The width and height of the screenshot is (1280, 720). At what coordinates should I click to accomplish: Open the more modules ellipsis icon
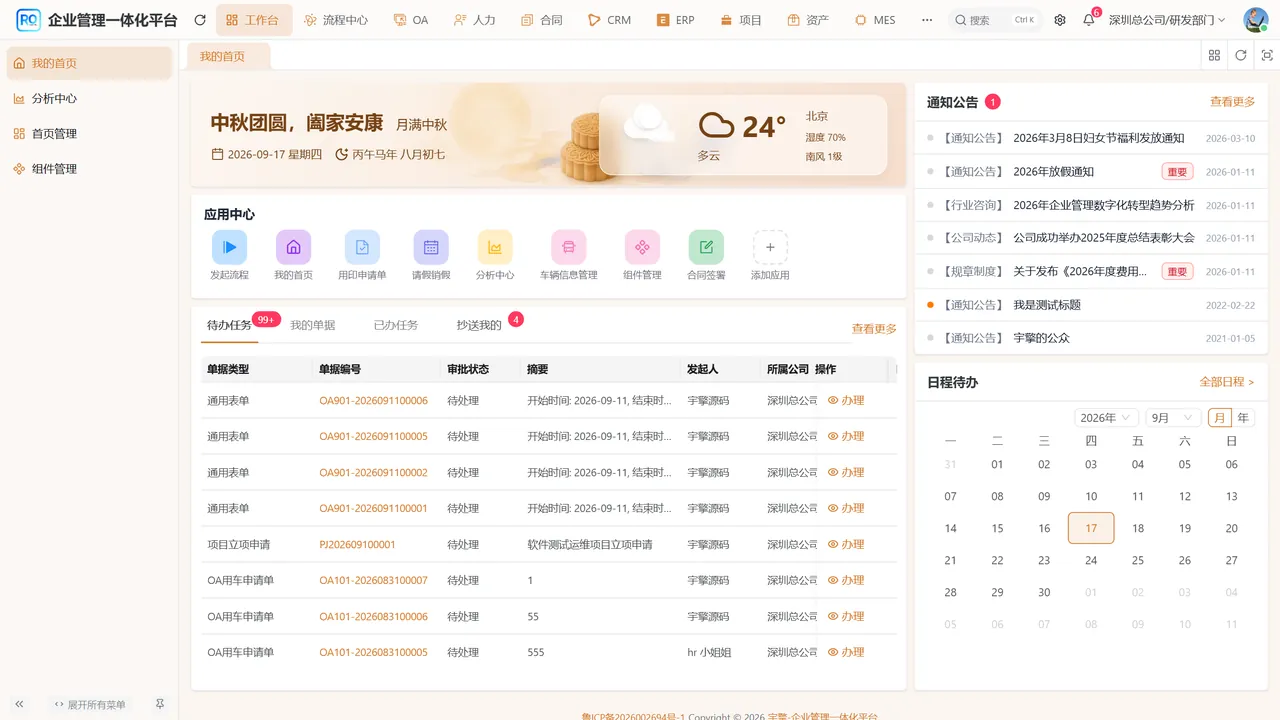coord(927,20)
